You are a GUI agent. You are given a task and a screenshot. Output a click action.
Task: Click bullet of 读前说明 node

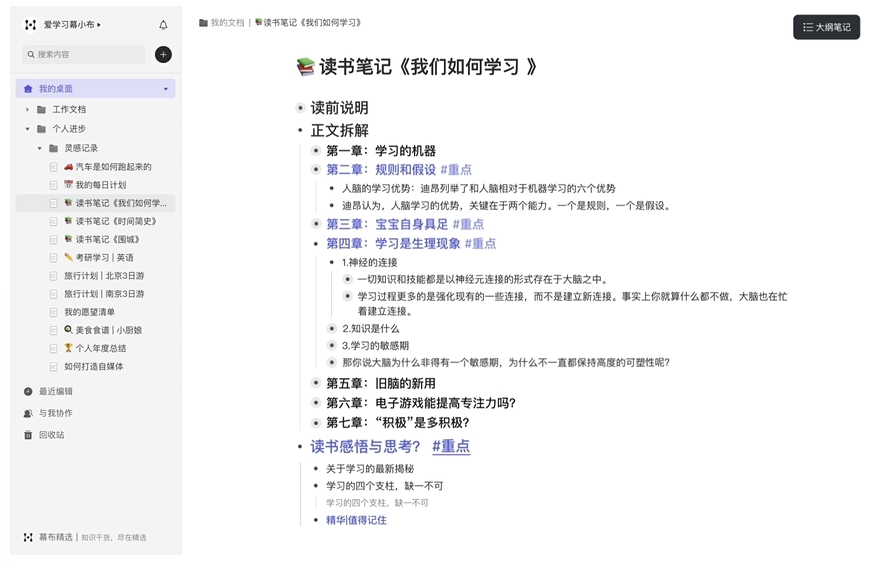click(x=300, y=108)
